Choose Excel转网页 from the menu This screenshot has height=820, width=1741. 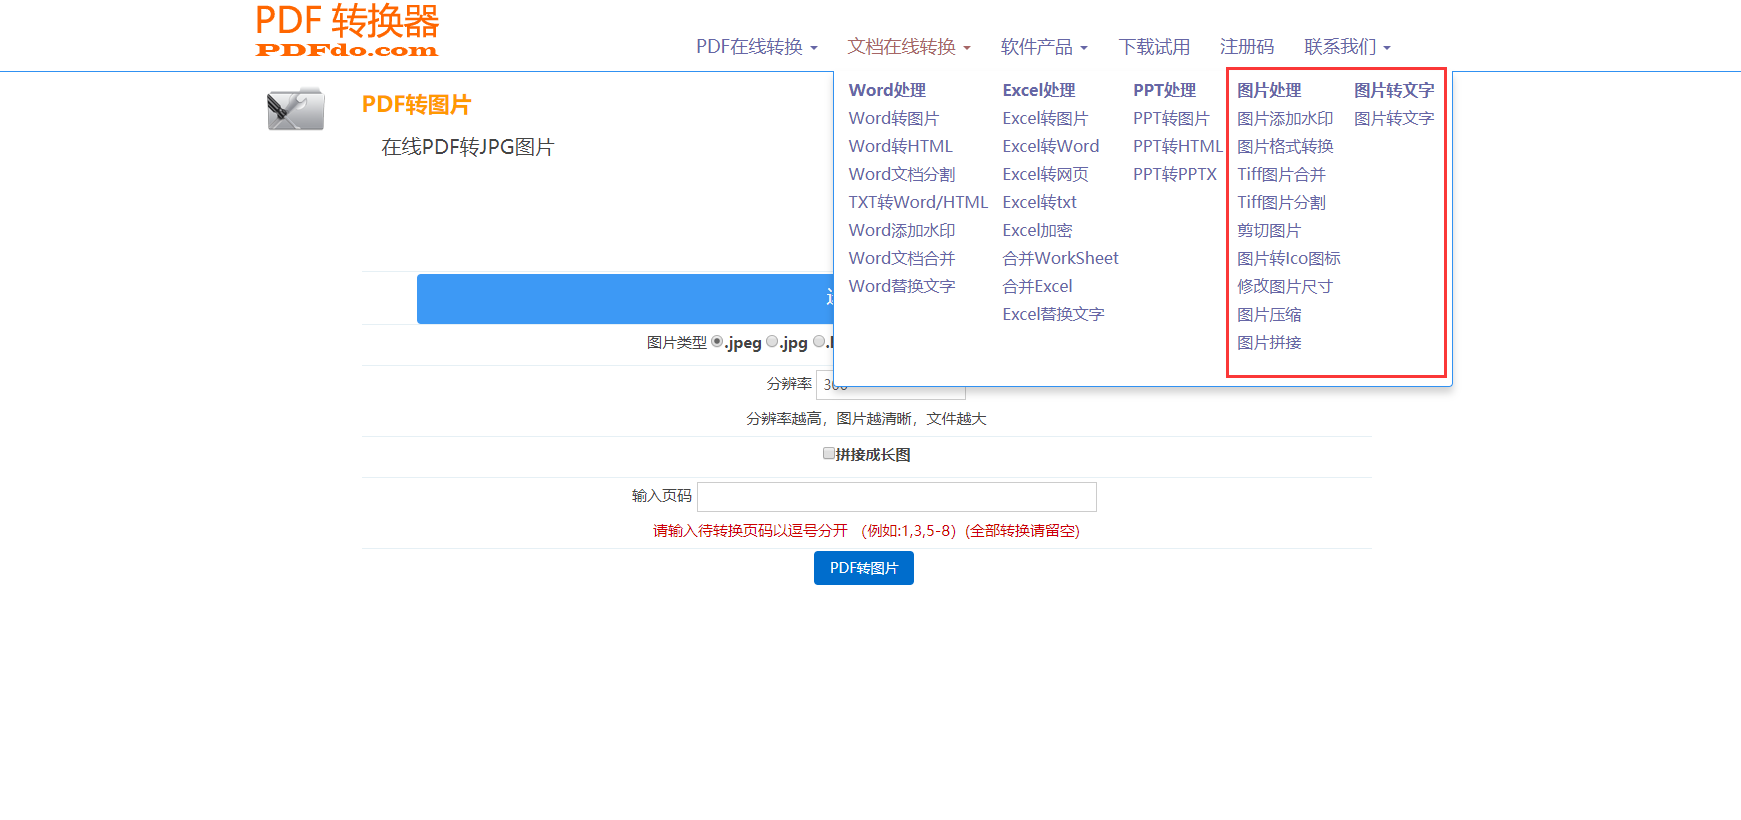pyautogui.click(x=1045, y=174)
